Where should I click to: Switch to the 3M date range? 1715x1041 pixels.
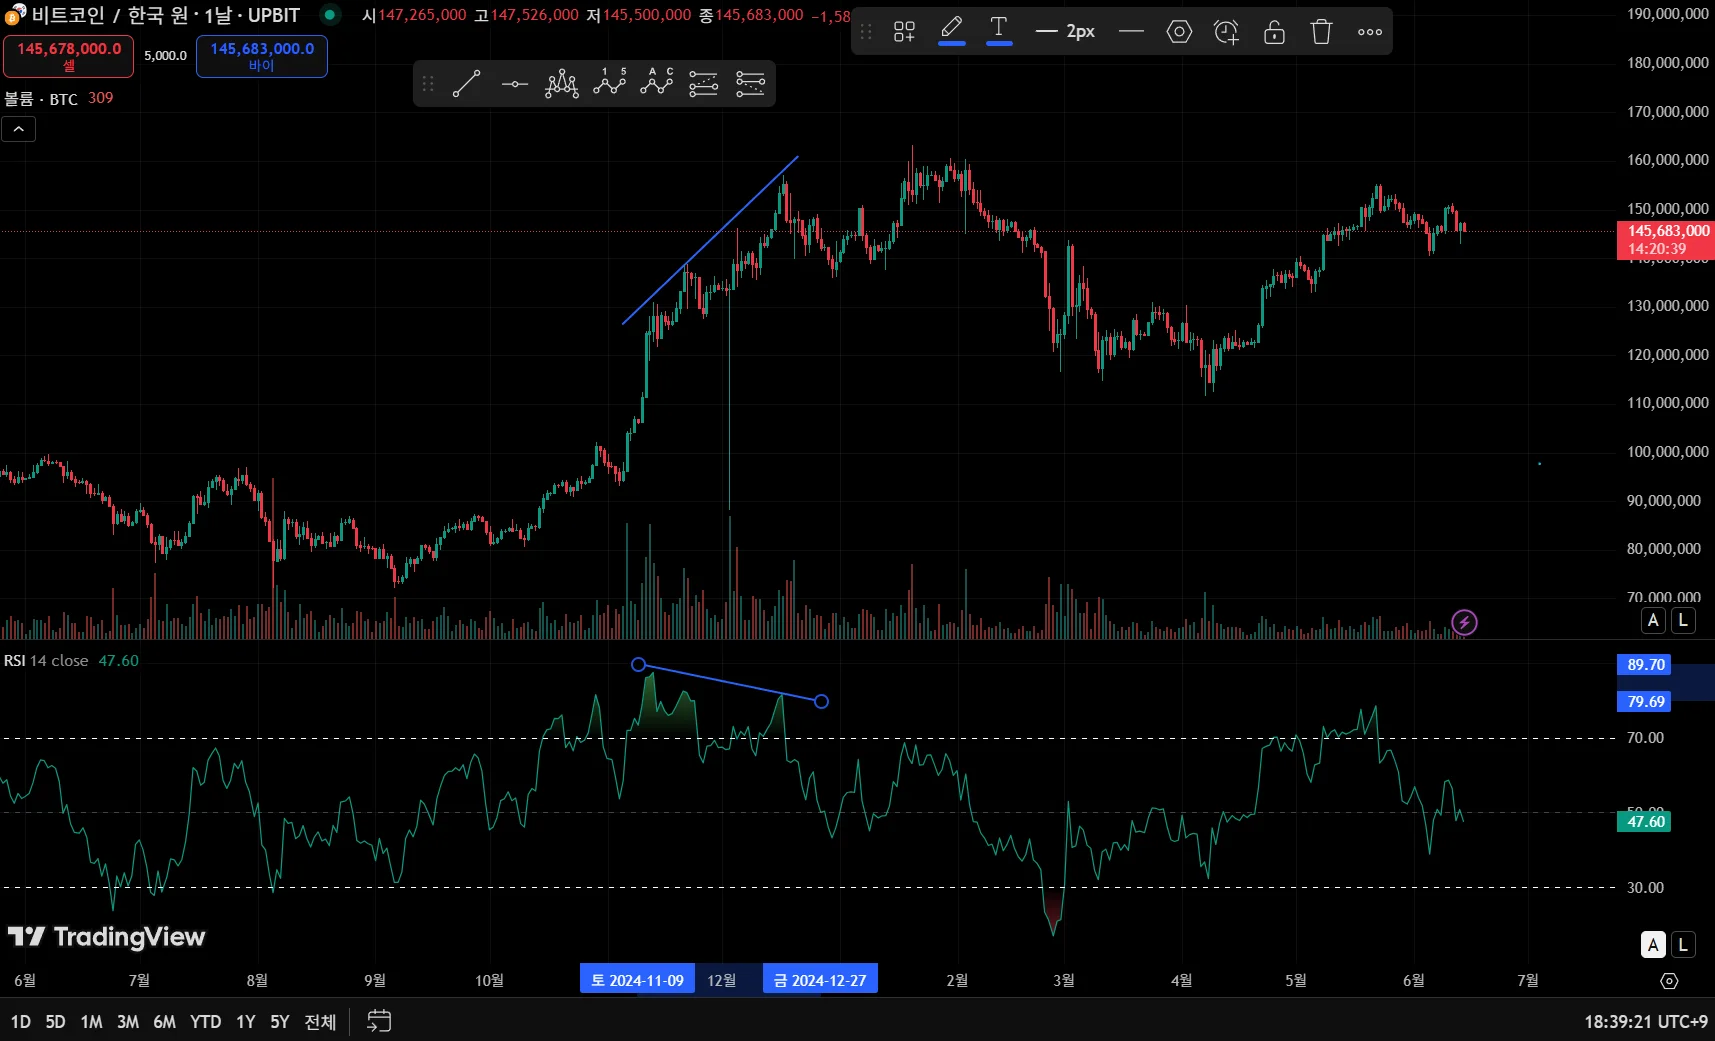[x=128, y=1022]
